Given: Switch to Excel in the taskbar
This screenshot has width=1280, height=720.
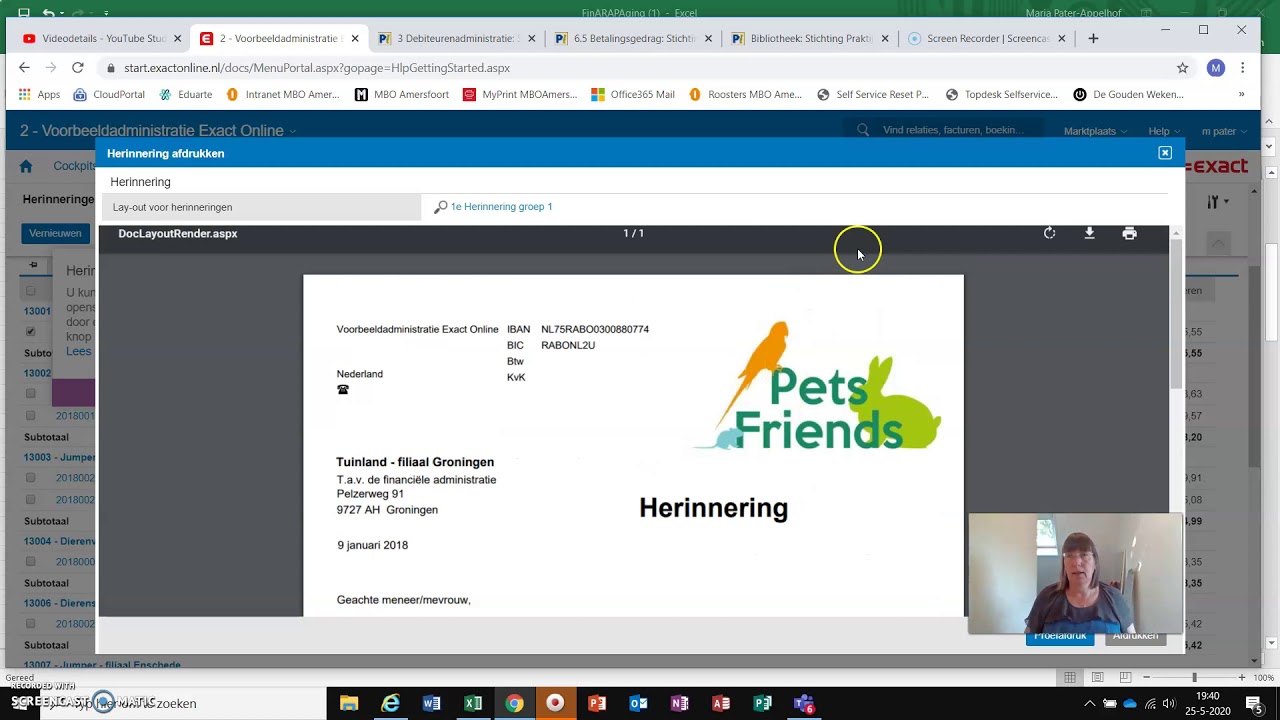Looking at the screenshot, I should pyautogui.click(x=473, y=703).
